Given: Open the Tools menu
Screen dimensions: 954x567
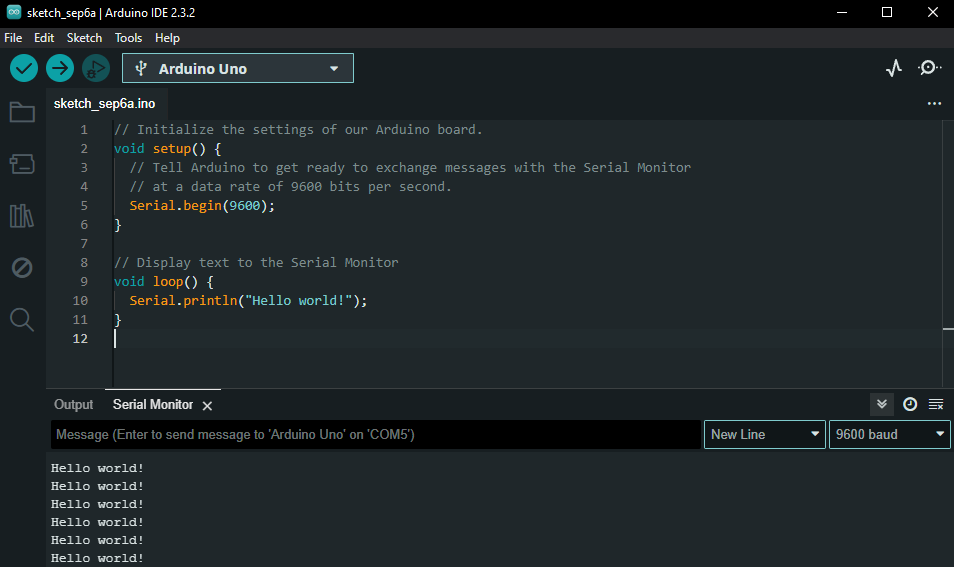Looking at the screenshot, I should coord(128,38).
